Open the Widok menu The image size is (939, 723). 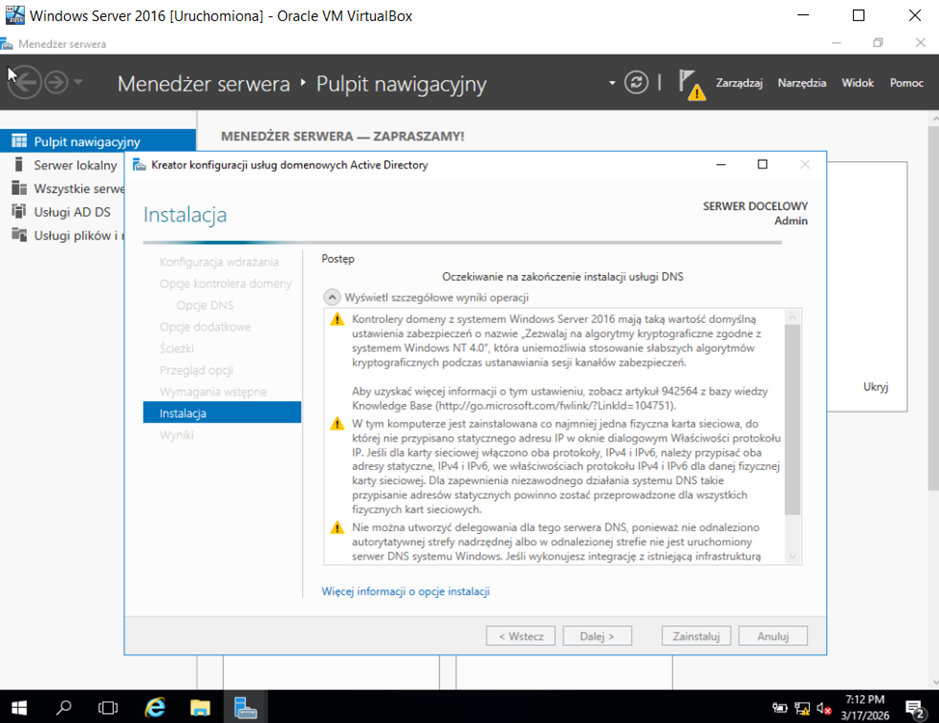pyautogui.click(x=857, y=83)
